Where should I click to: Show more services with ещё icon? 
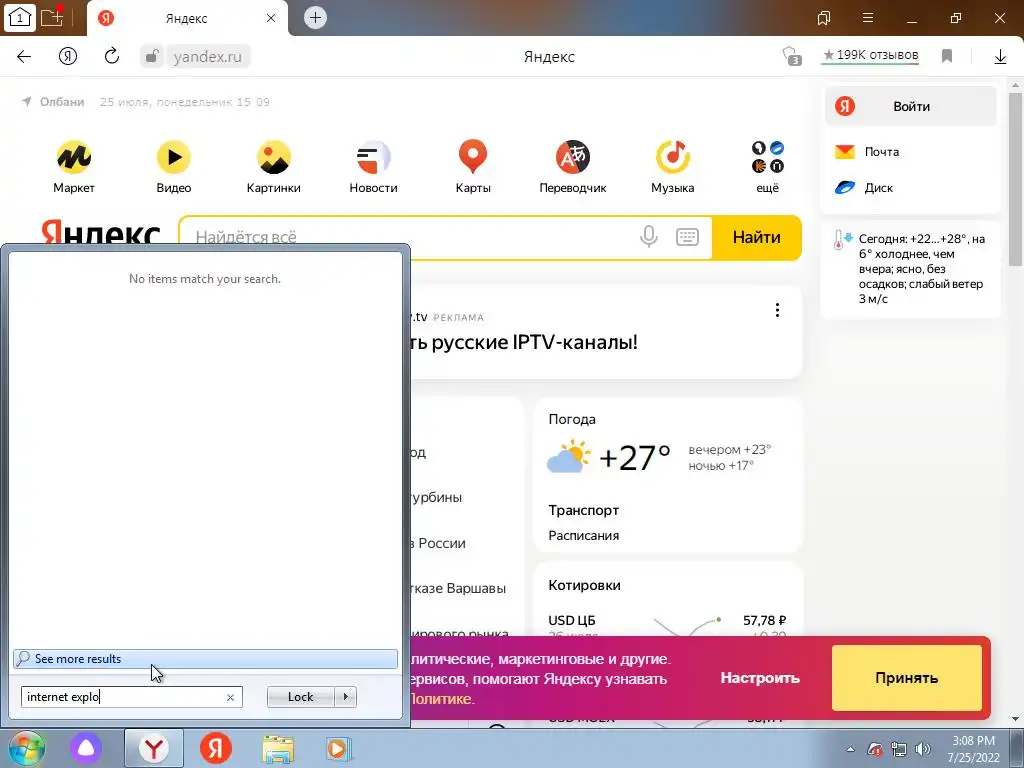(767, 157)
